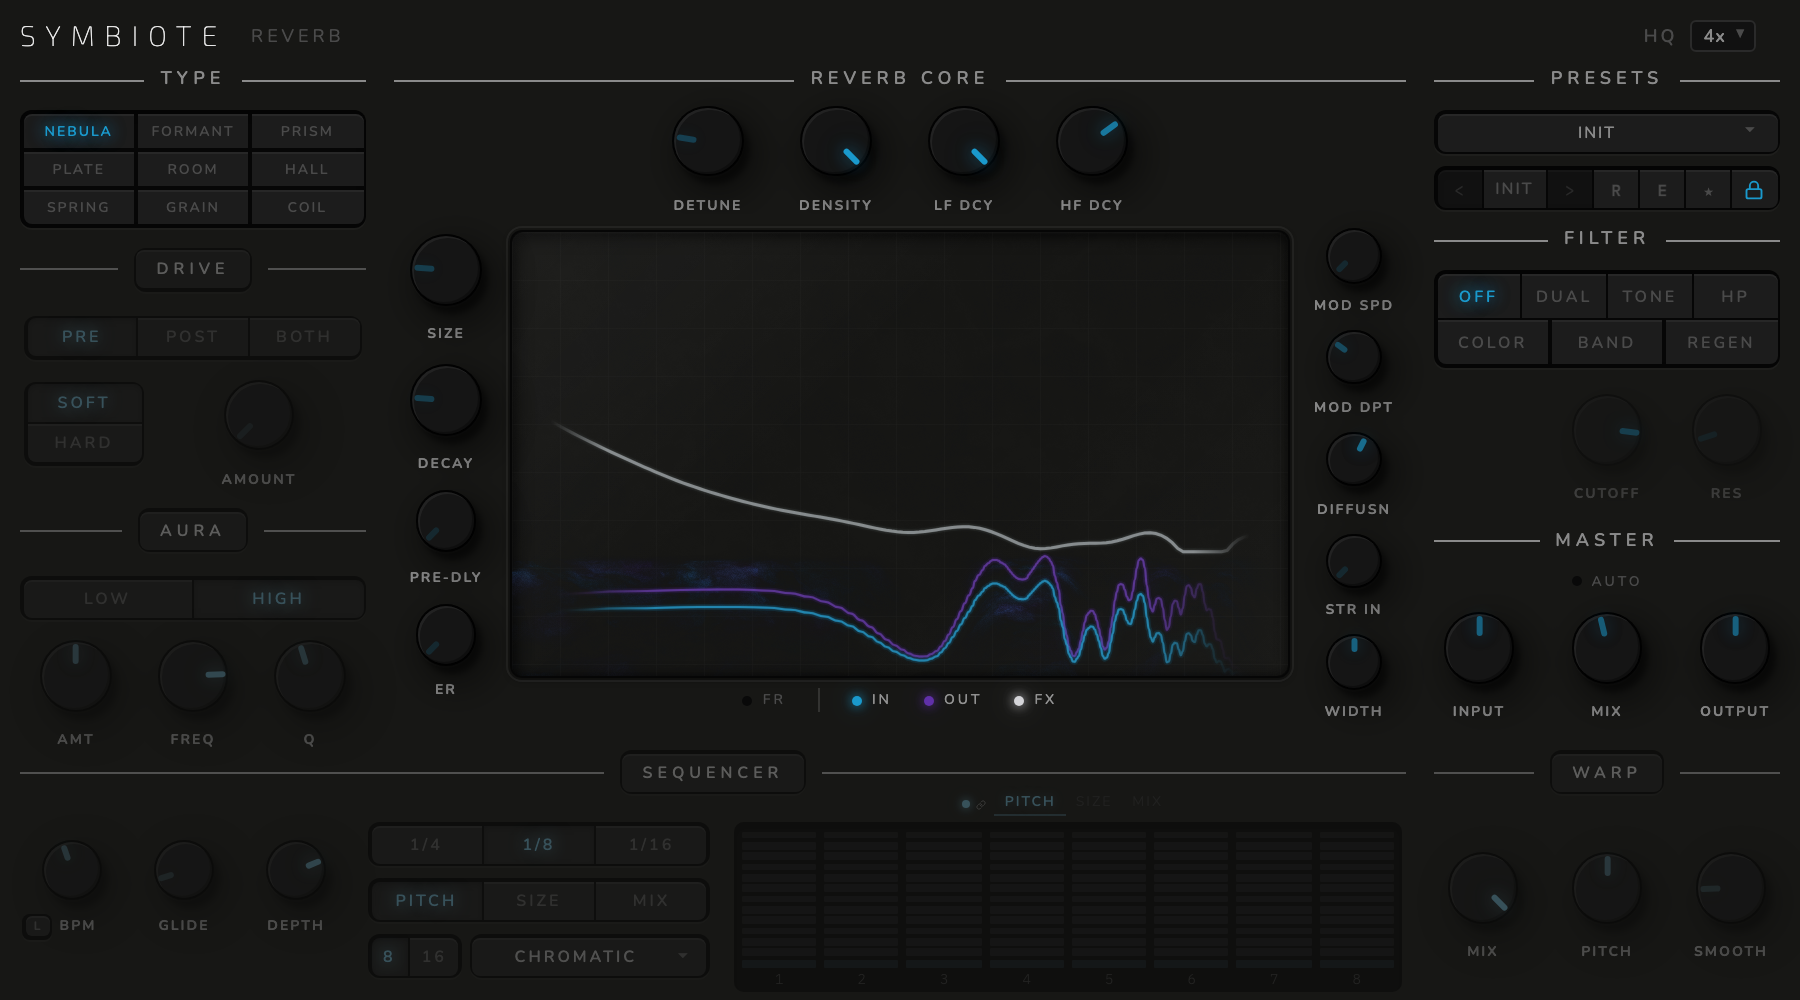The image size is (1800, 1000).
Task: Click the Aura FREQ knob
Action: click(x=192, y=676)
